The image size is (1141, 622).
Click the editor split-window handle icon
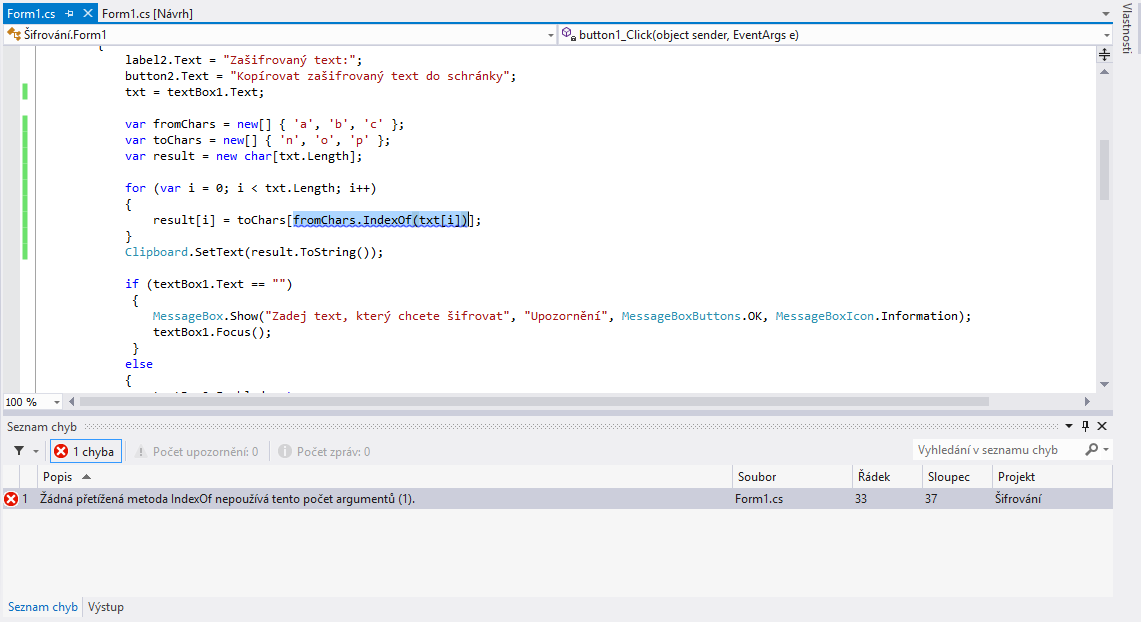click(x=1104, y=54)
